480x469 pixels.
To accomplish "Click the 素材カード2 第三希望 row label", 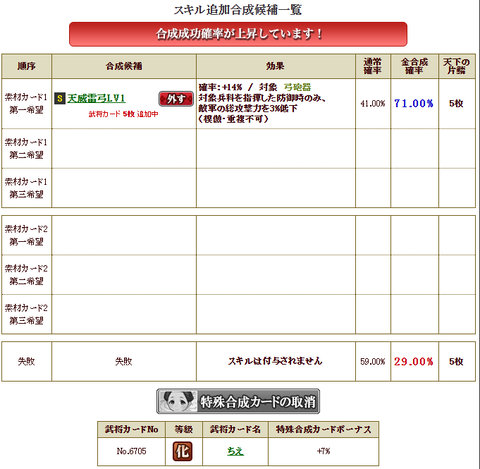I will click(26, 314).
